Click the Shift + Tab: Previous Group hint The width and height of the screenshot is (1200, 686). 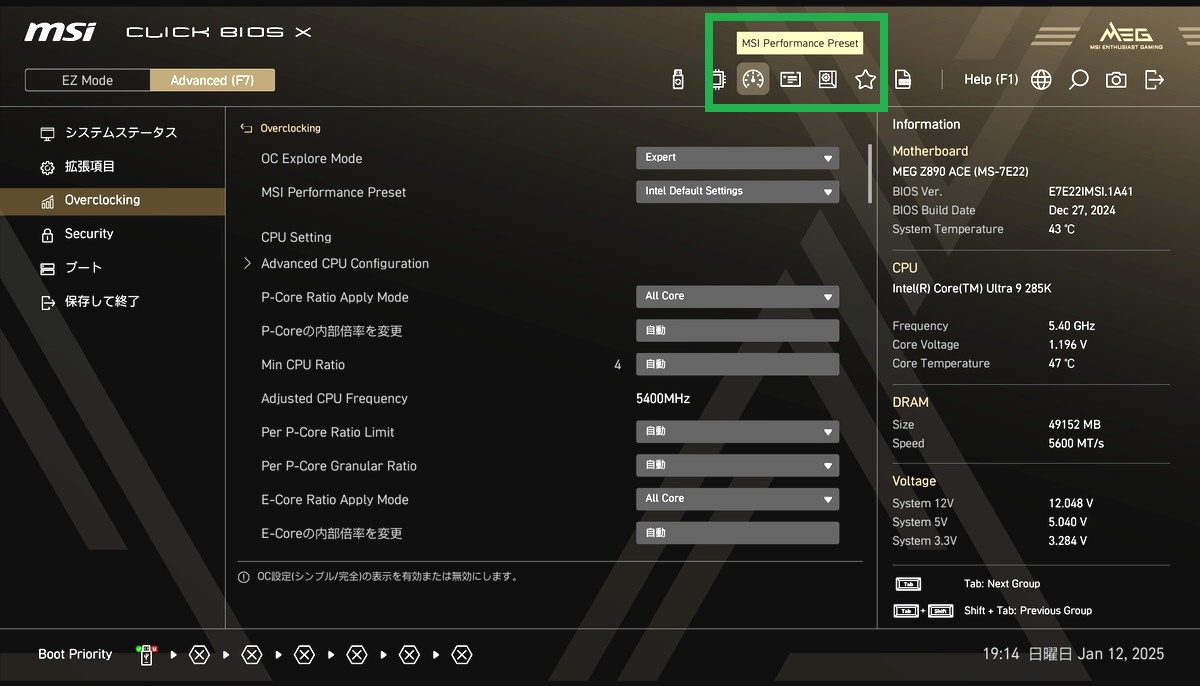1028,611
